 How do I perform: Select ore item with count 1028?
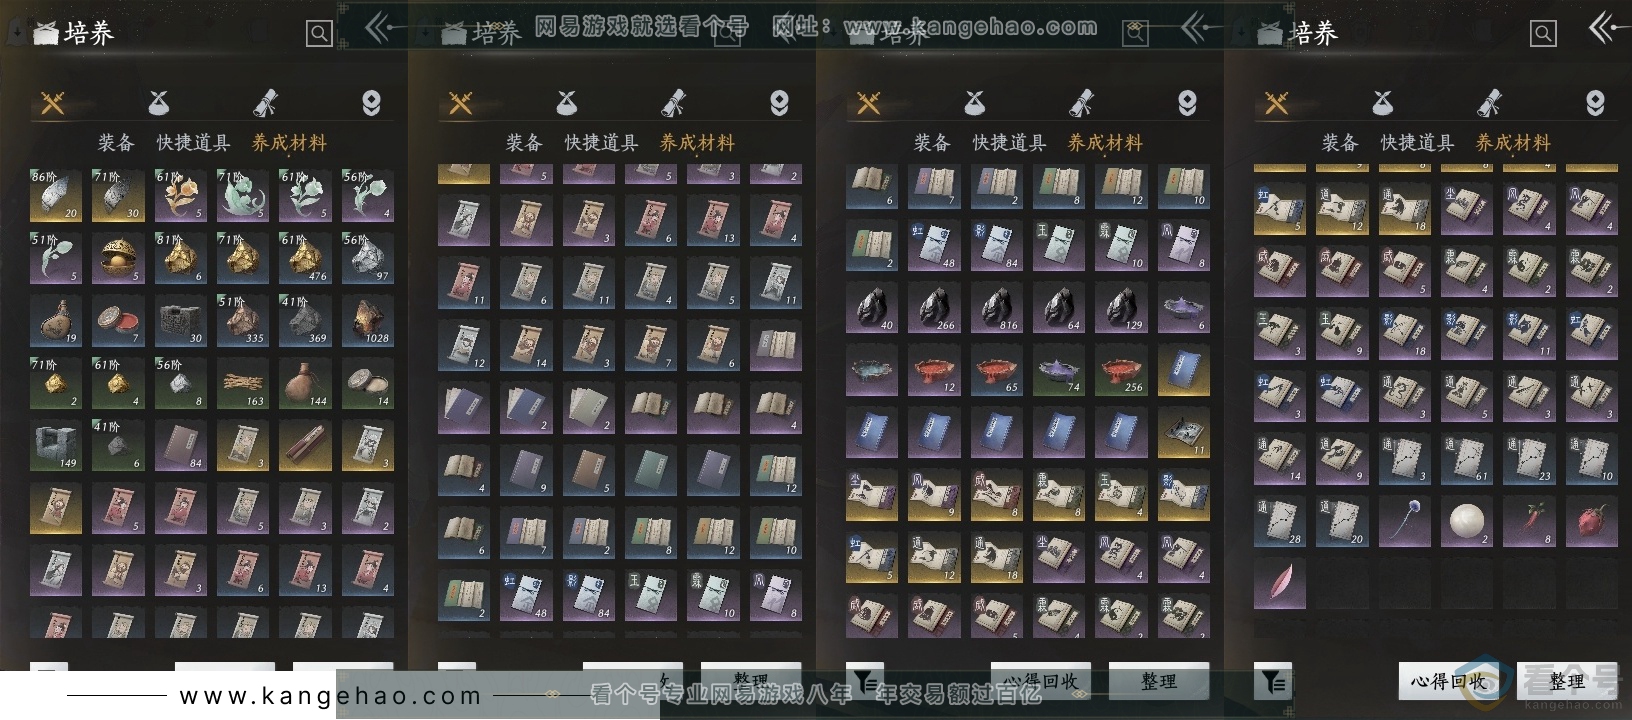click(368, 320)
